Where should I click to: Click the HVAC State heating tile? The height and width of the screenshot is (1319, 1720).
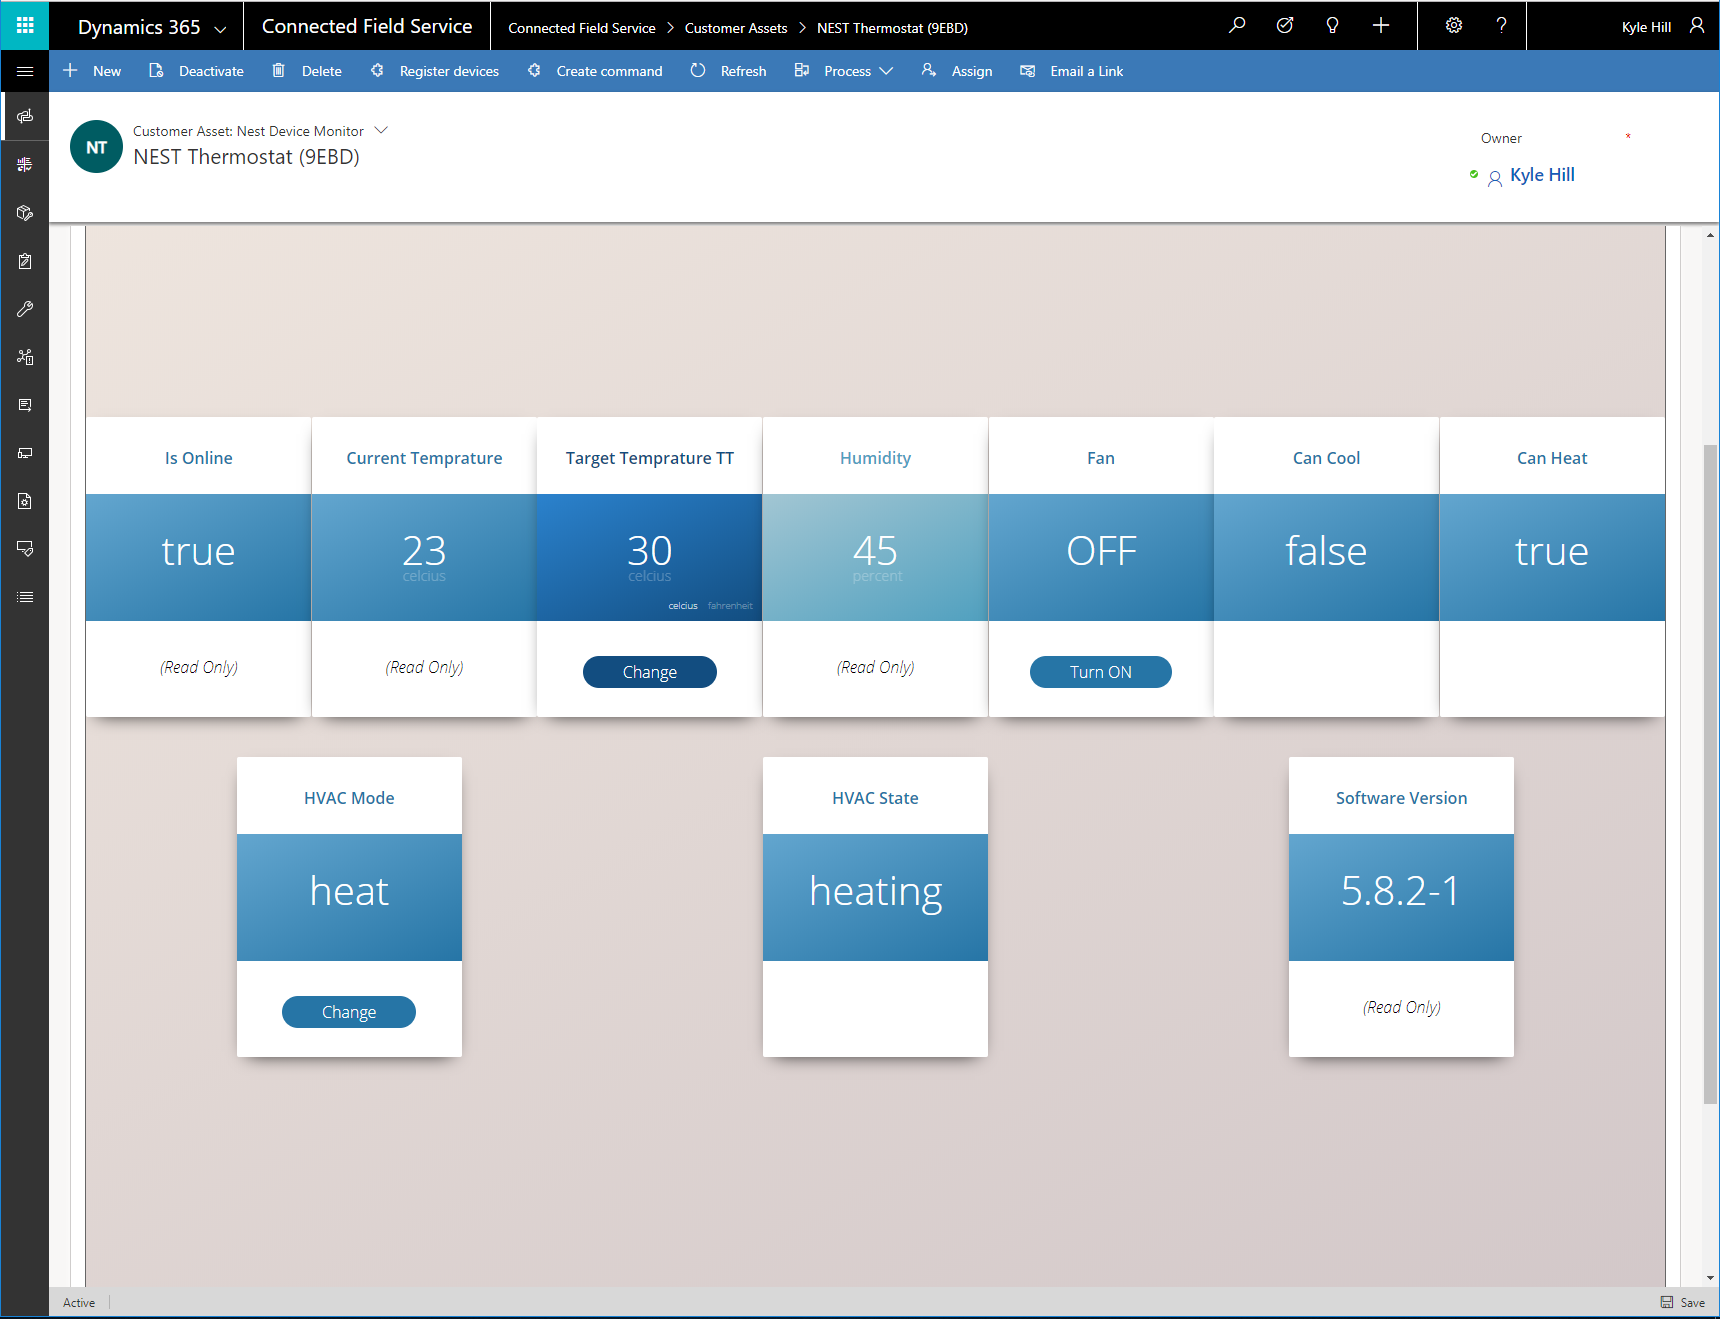coord(875,897)
